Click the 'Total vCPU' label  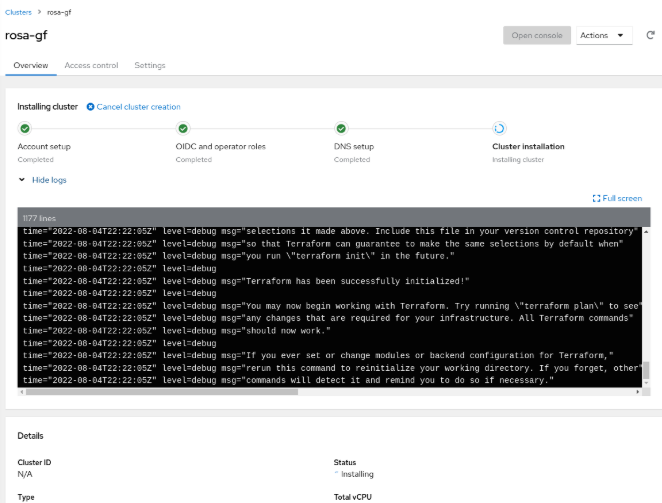point(353,497)
